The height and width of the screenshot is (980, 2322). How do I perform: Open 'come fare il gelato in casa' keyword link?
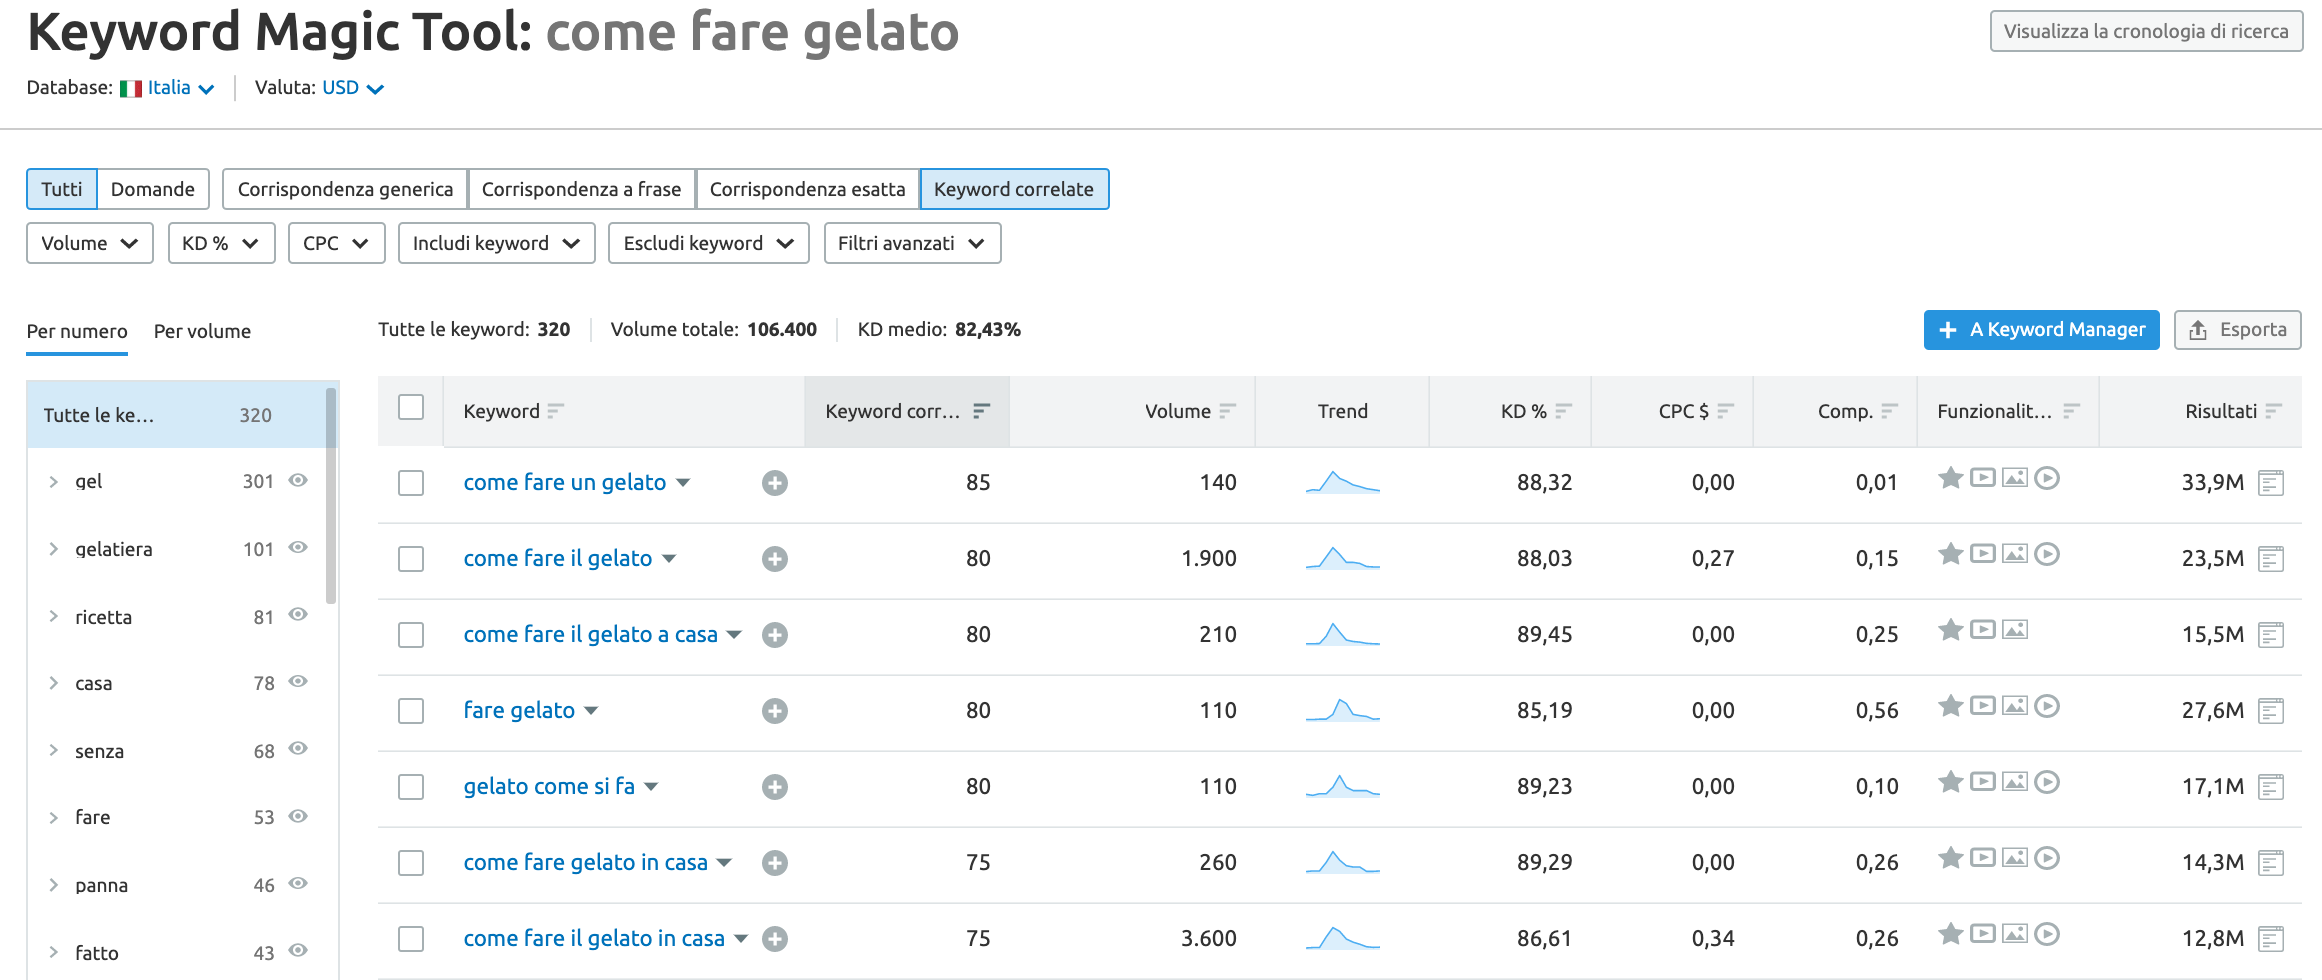[x=594, y=938]
